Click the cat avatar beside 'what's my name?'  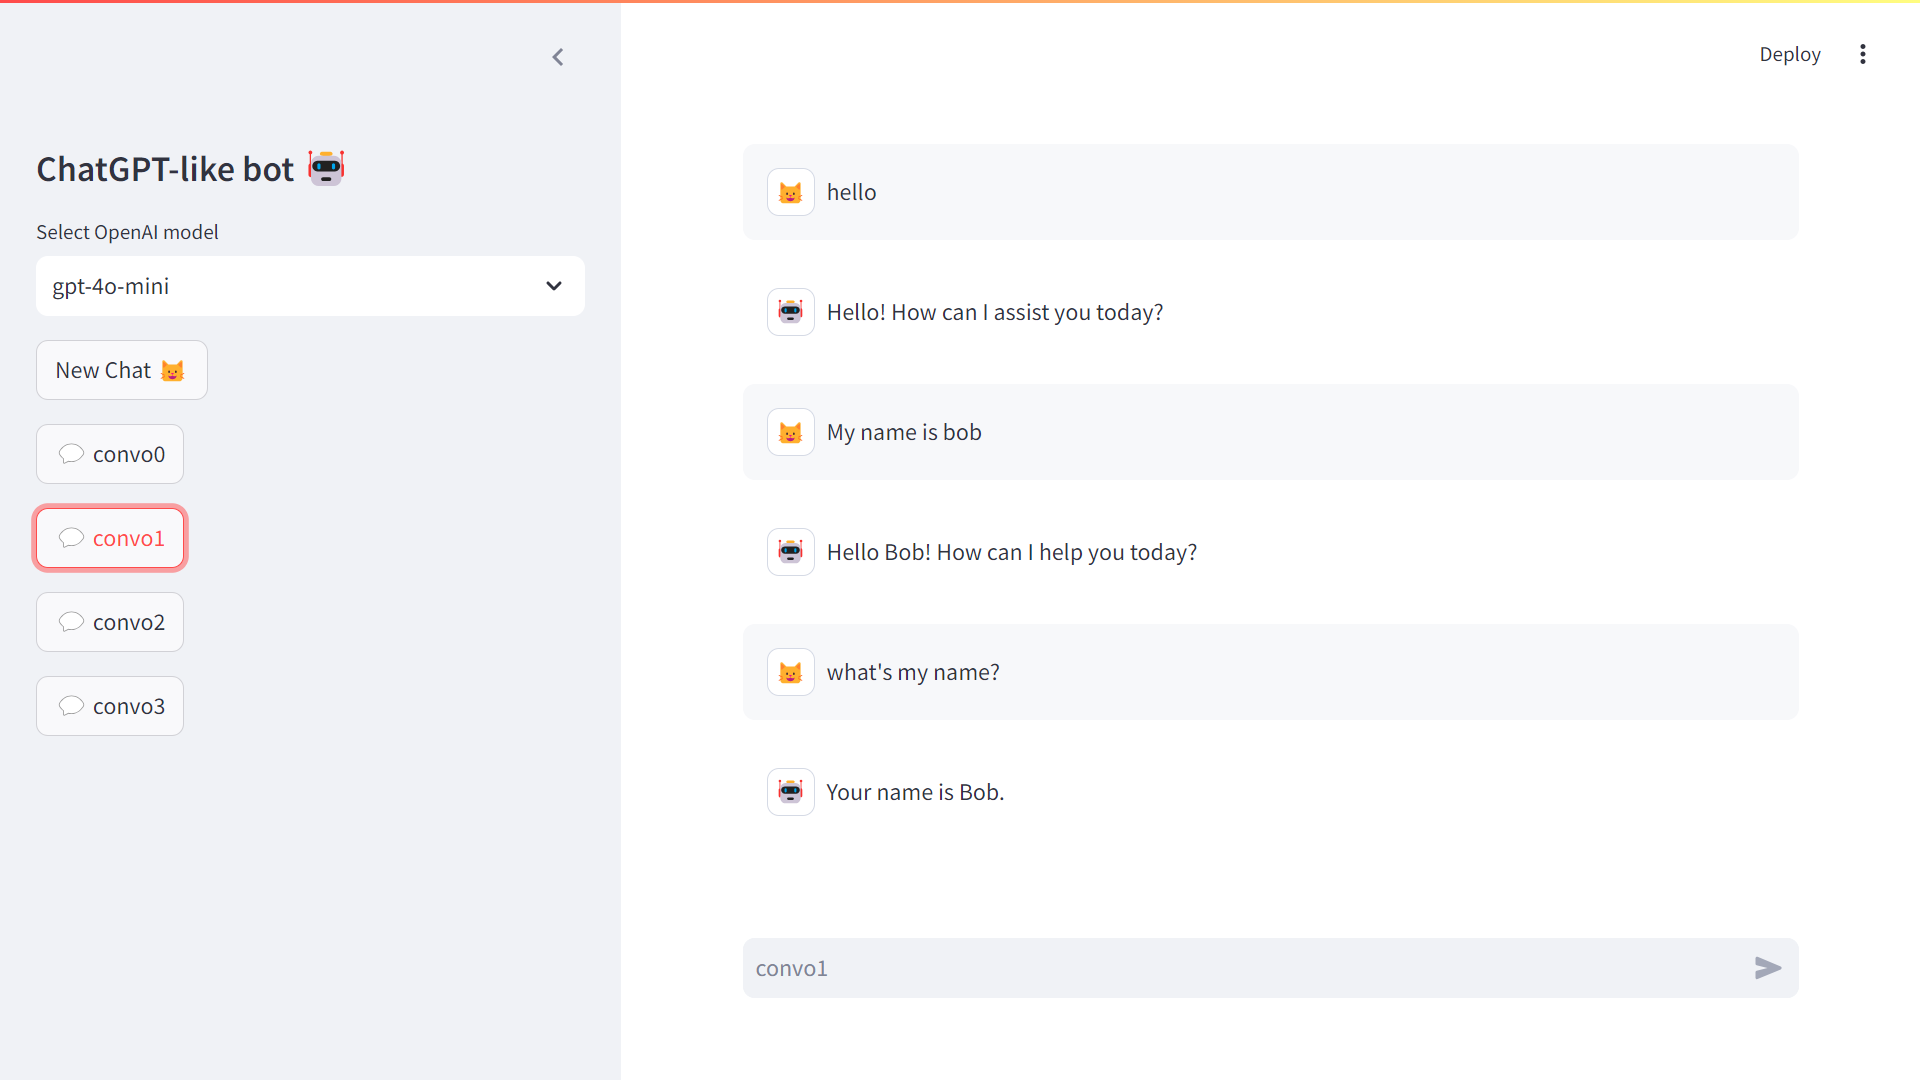point(791,672)
